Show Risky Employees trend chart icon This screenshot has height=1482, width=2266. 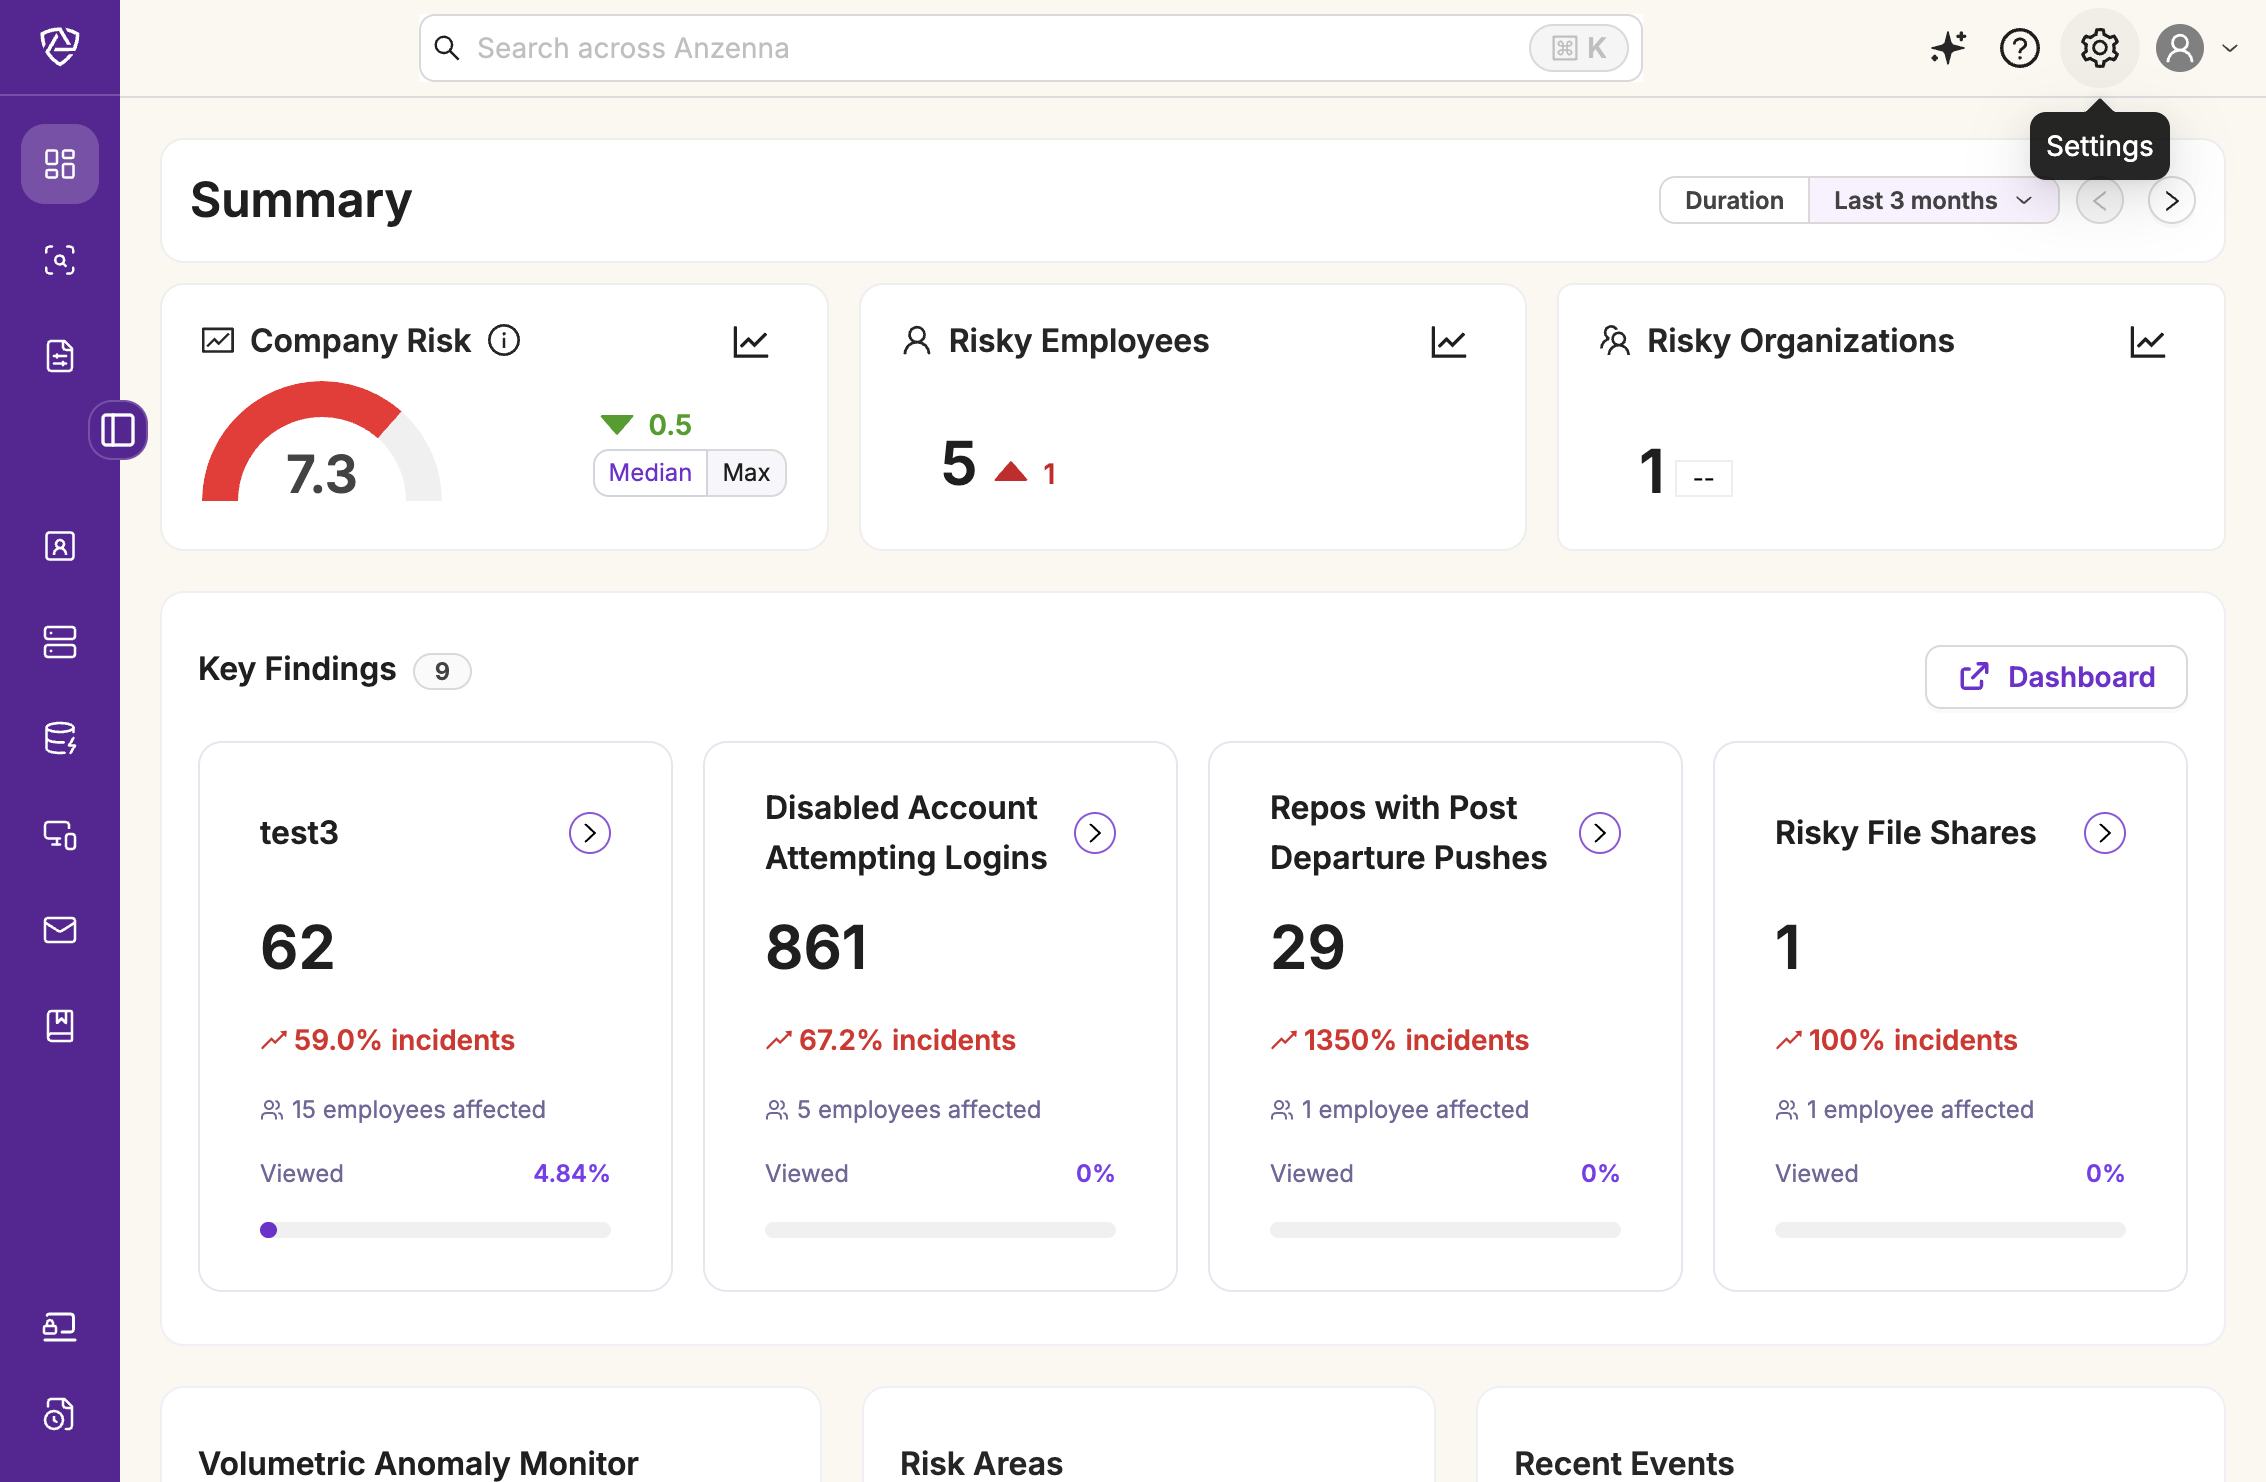1448,342
